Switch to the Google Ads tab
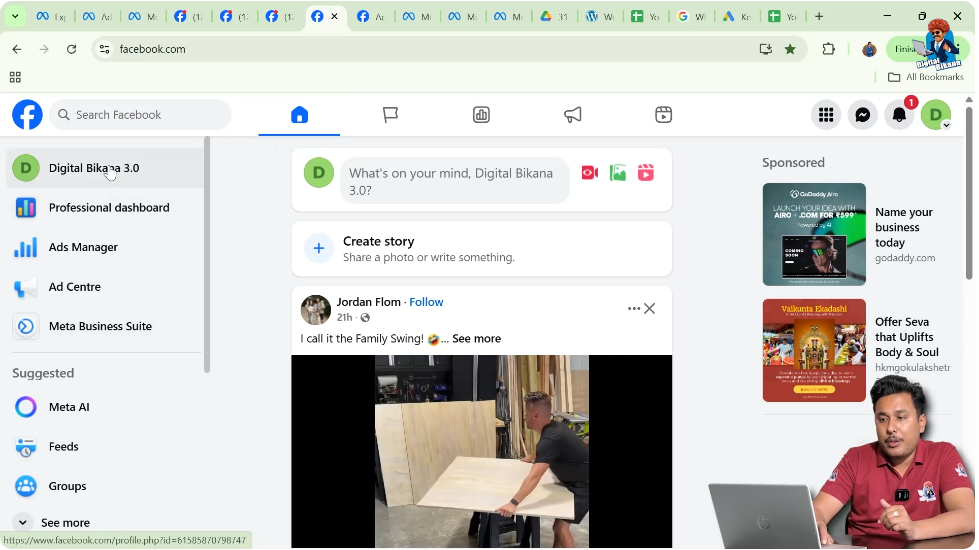This screenshot has height=550, width=979. (737, 17)
